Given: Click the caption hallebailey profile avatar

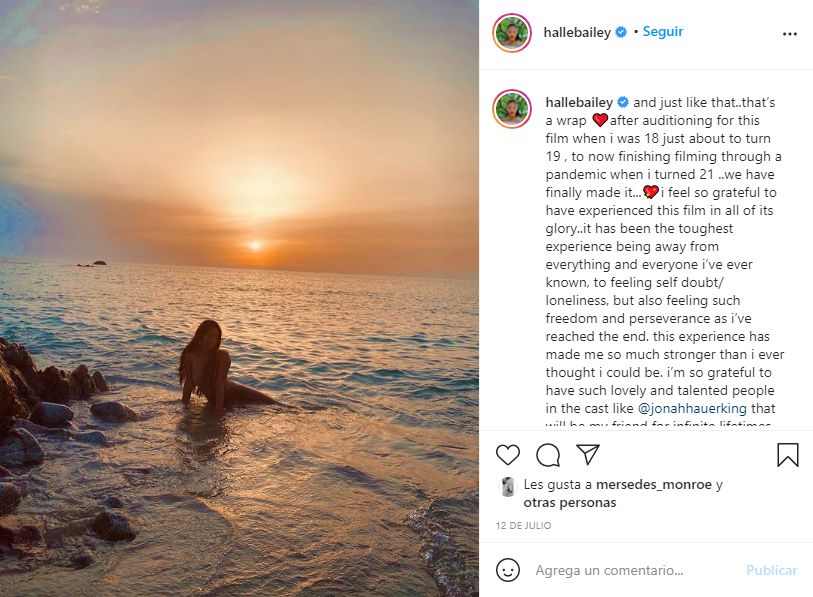Looking at the screenshot, I should 512,109.
